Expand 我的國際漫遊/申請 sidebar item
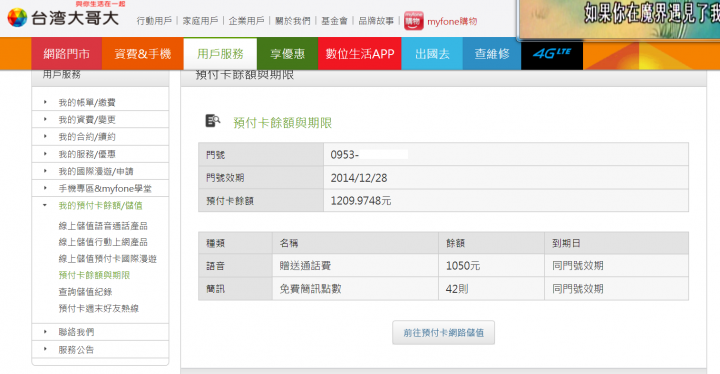720x374 pixels. pos(96,171)
